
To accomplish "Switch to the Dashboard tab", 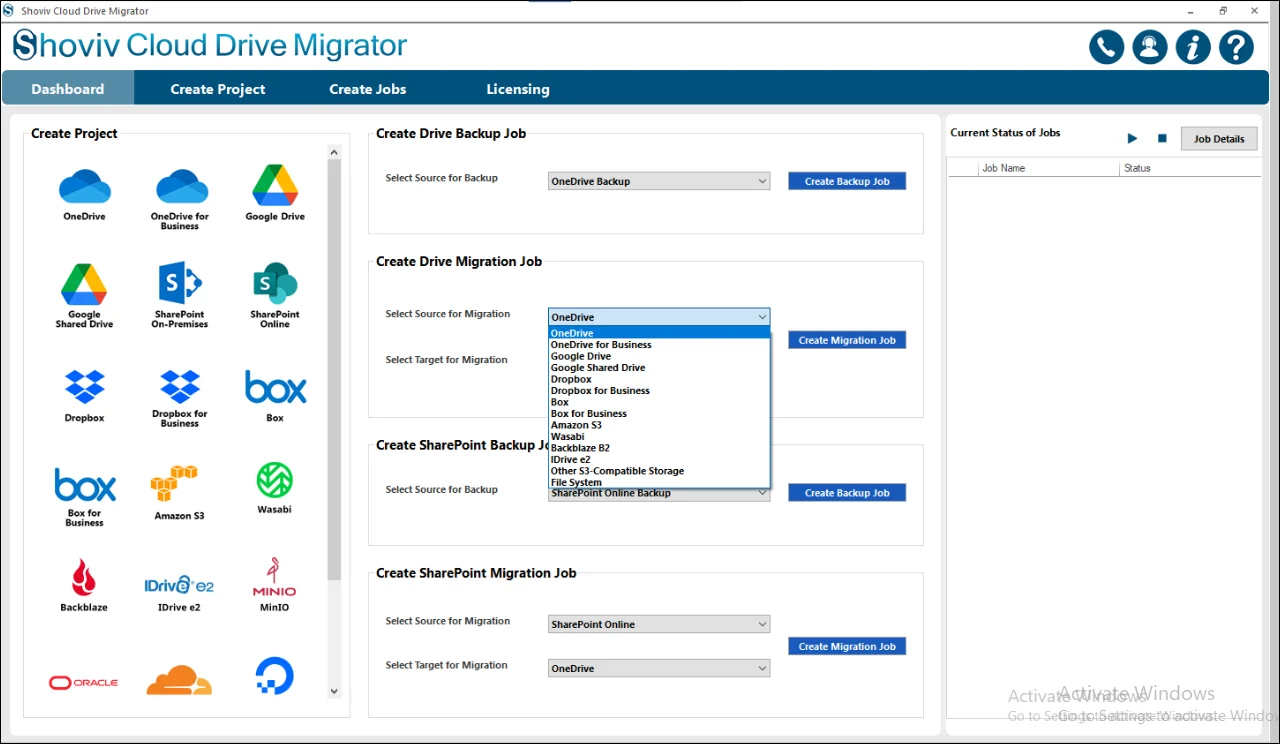I will coord(68,89).
